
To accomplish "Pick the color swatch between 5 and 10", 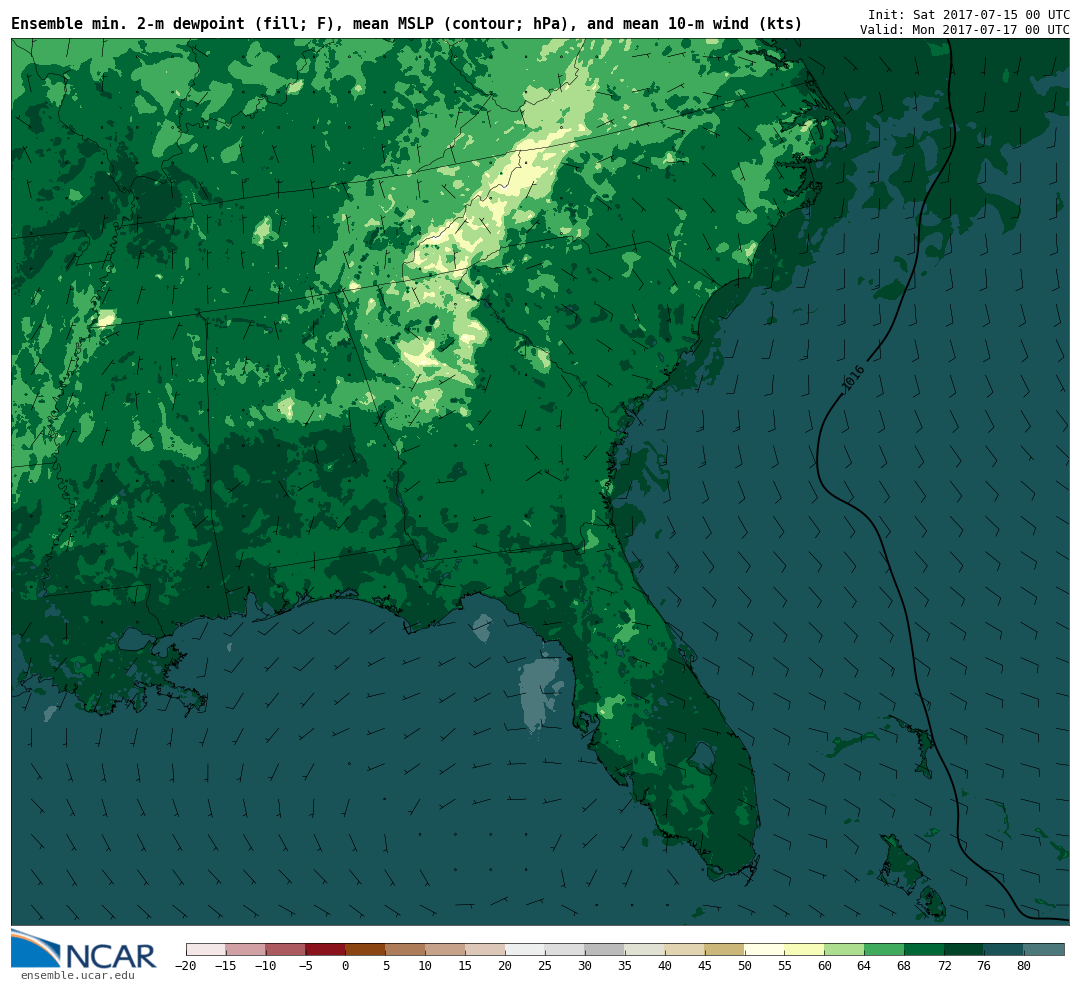I will (406, 949).
